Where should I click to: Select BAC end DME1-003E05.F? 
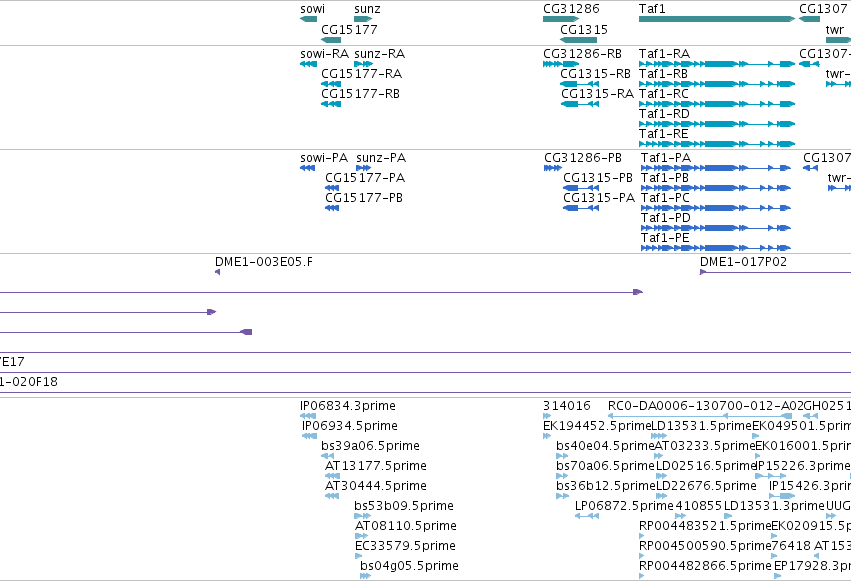click(218, 272)
